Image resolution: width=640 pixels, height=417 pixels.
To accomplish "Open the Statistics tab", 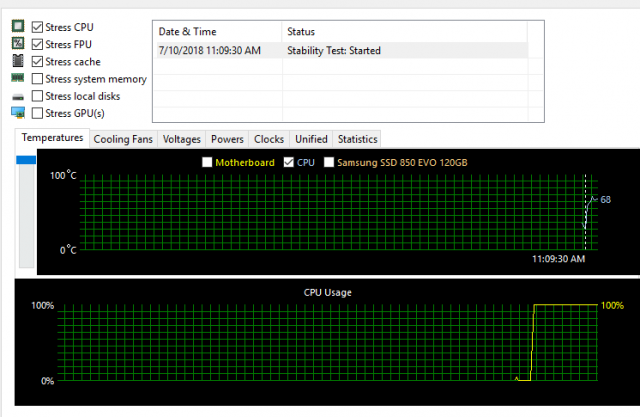I will 357,139.
